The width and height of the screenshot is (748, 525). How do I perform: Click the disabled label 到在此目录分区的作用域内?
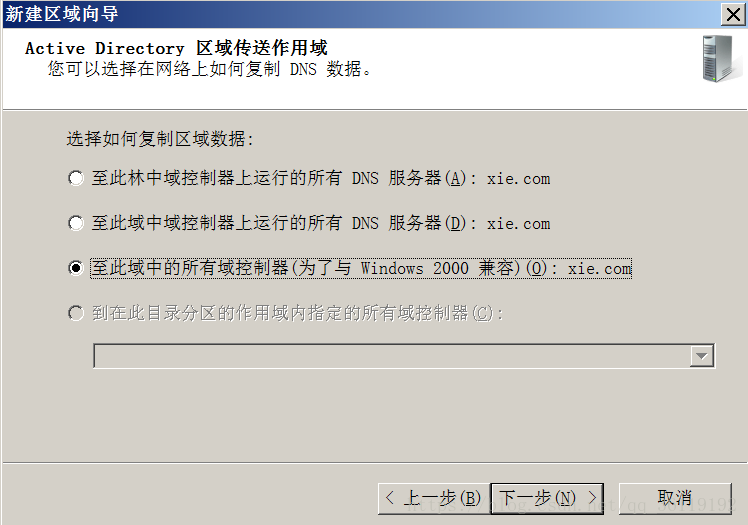coord(297,313)
